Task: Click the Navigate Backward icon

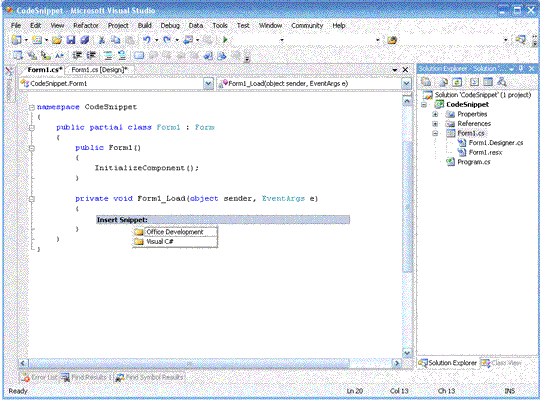Action: click(188, 40)
